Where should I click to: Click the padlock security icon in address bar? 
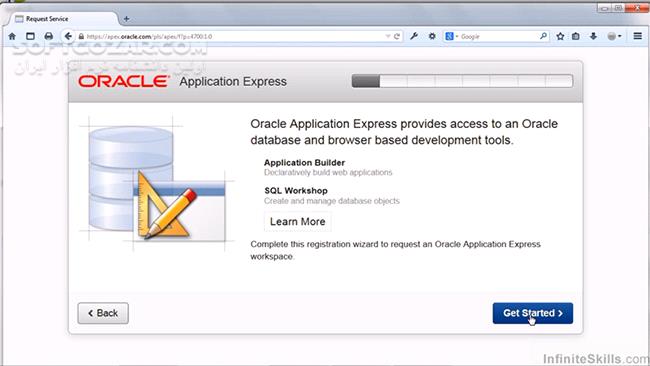tap(81, 36)
